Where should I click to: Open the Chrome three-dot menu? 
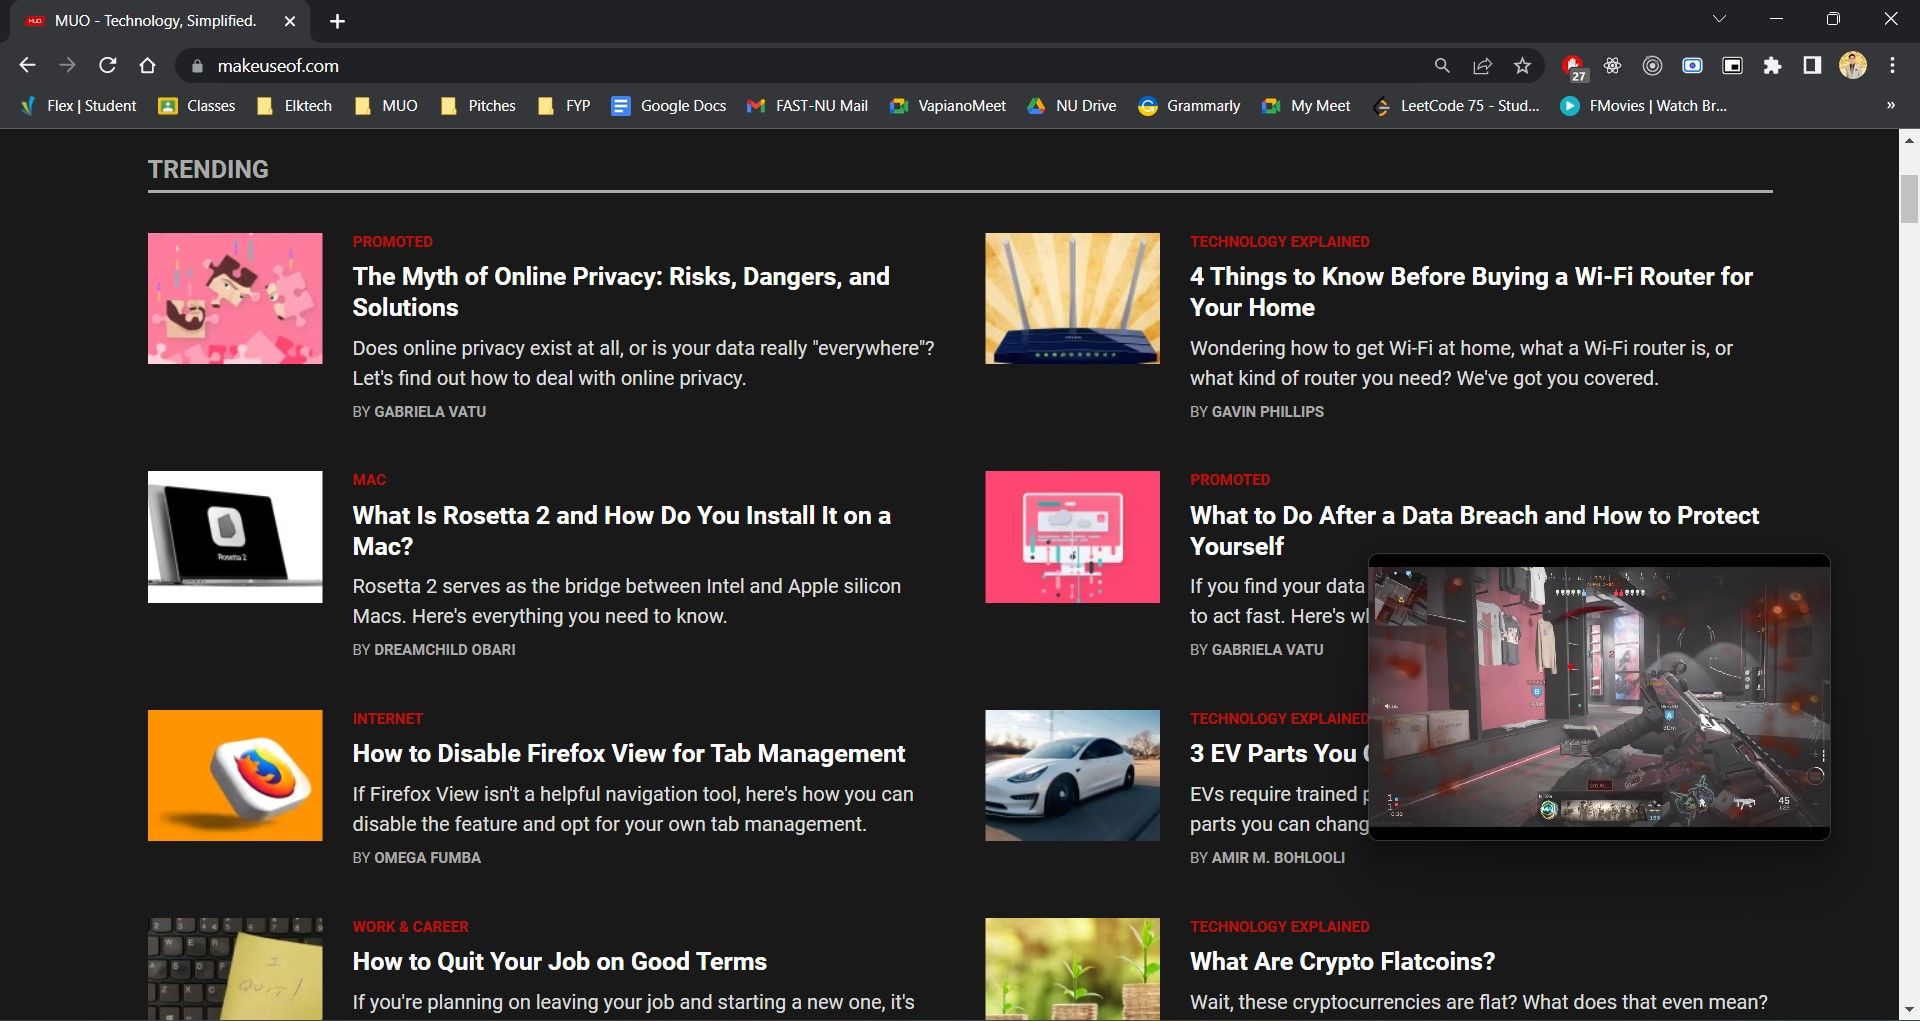point(1892,65)
